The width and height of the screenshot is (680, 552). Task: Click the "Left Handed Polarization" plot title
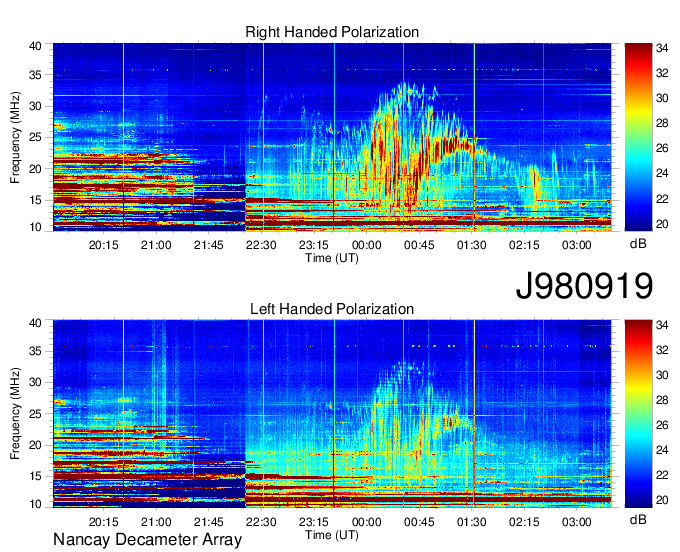[332, 309]
